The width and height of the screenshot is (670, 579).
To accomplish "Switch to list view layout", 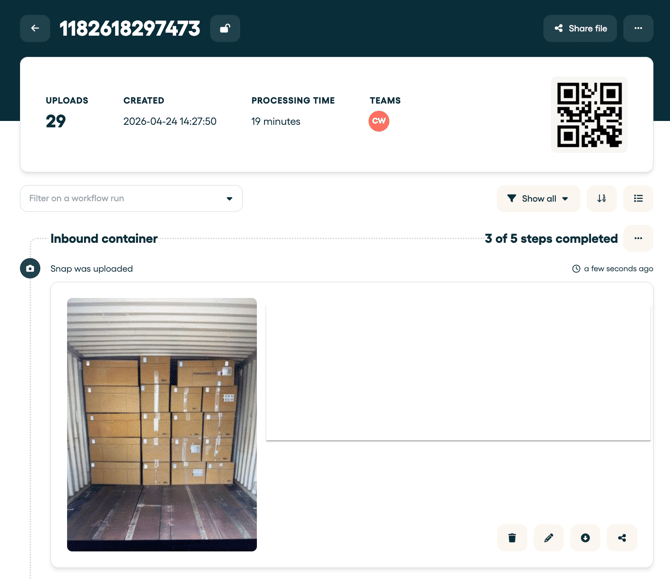I will click(x=638, y=198).
